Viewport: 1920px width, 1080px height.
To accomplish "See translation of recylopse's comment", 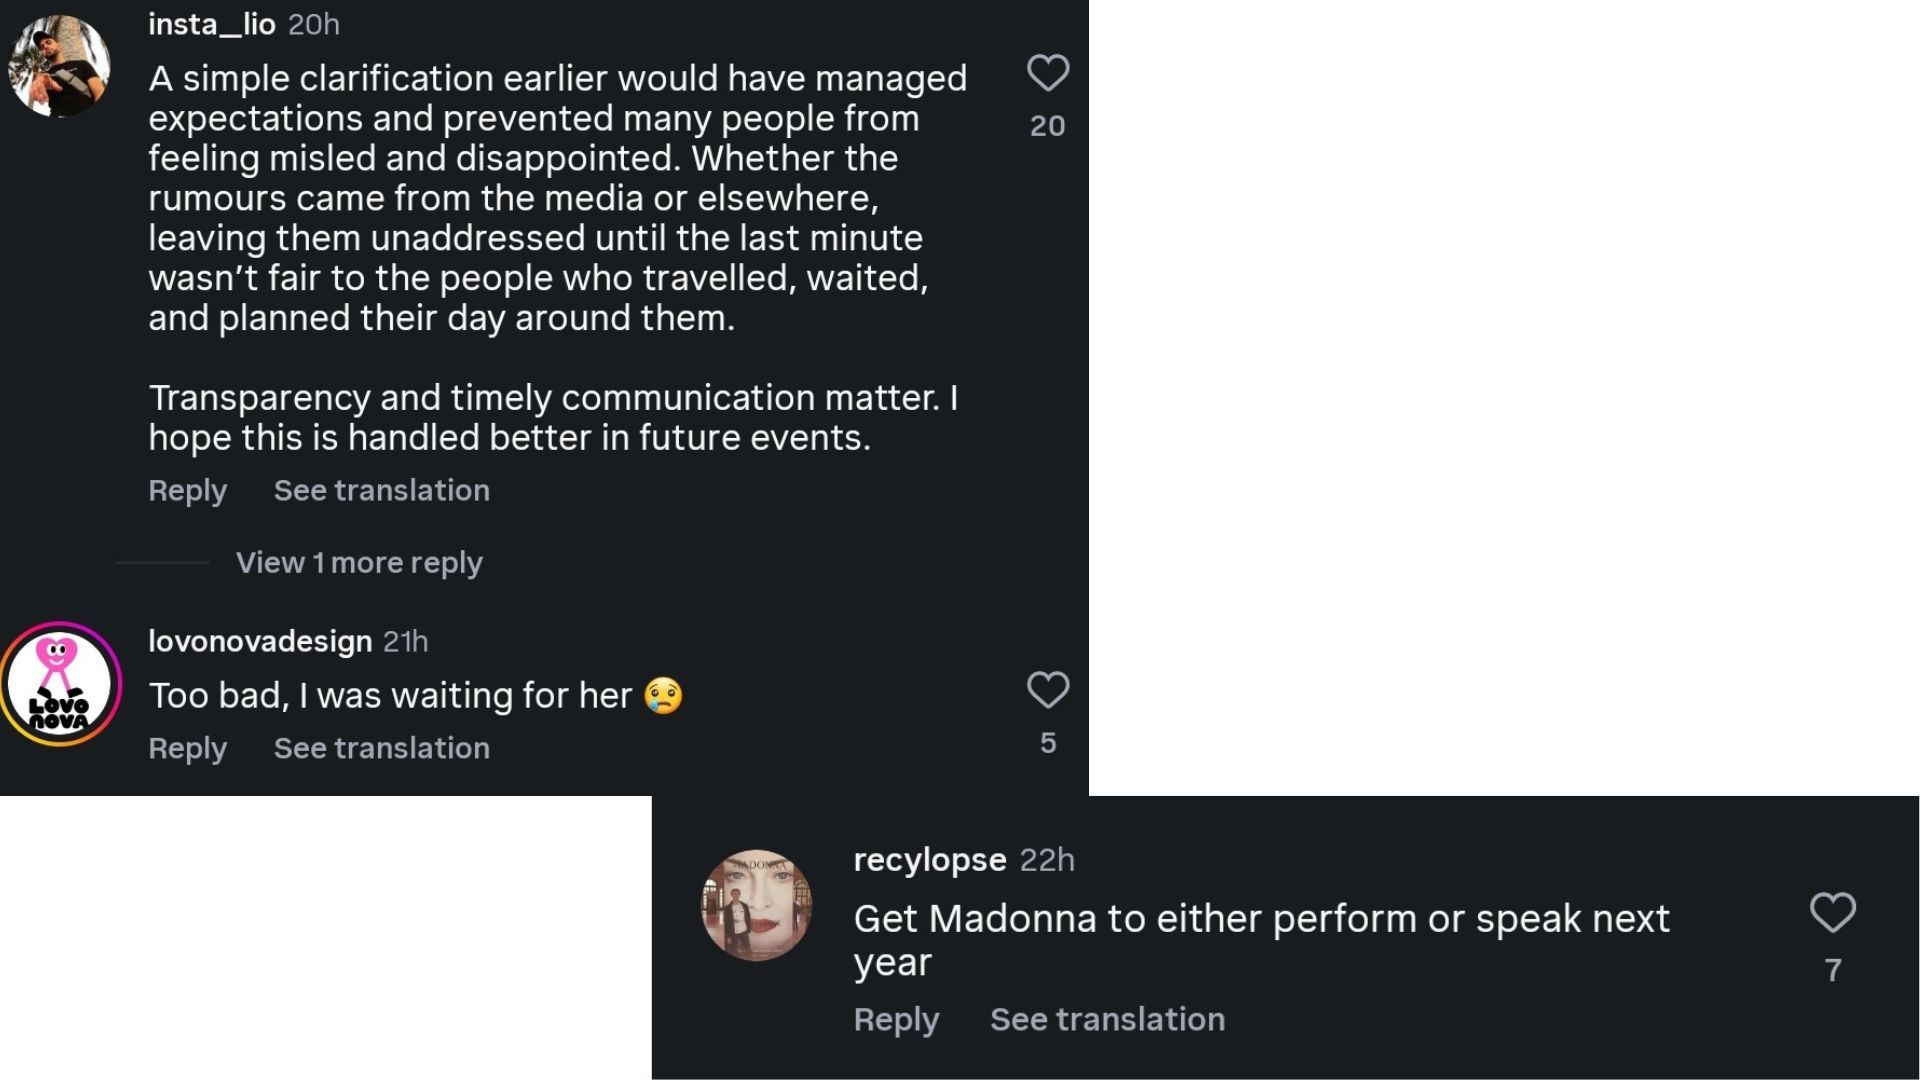I will click(1107, 1020).
